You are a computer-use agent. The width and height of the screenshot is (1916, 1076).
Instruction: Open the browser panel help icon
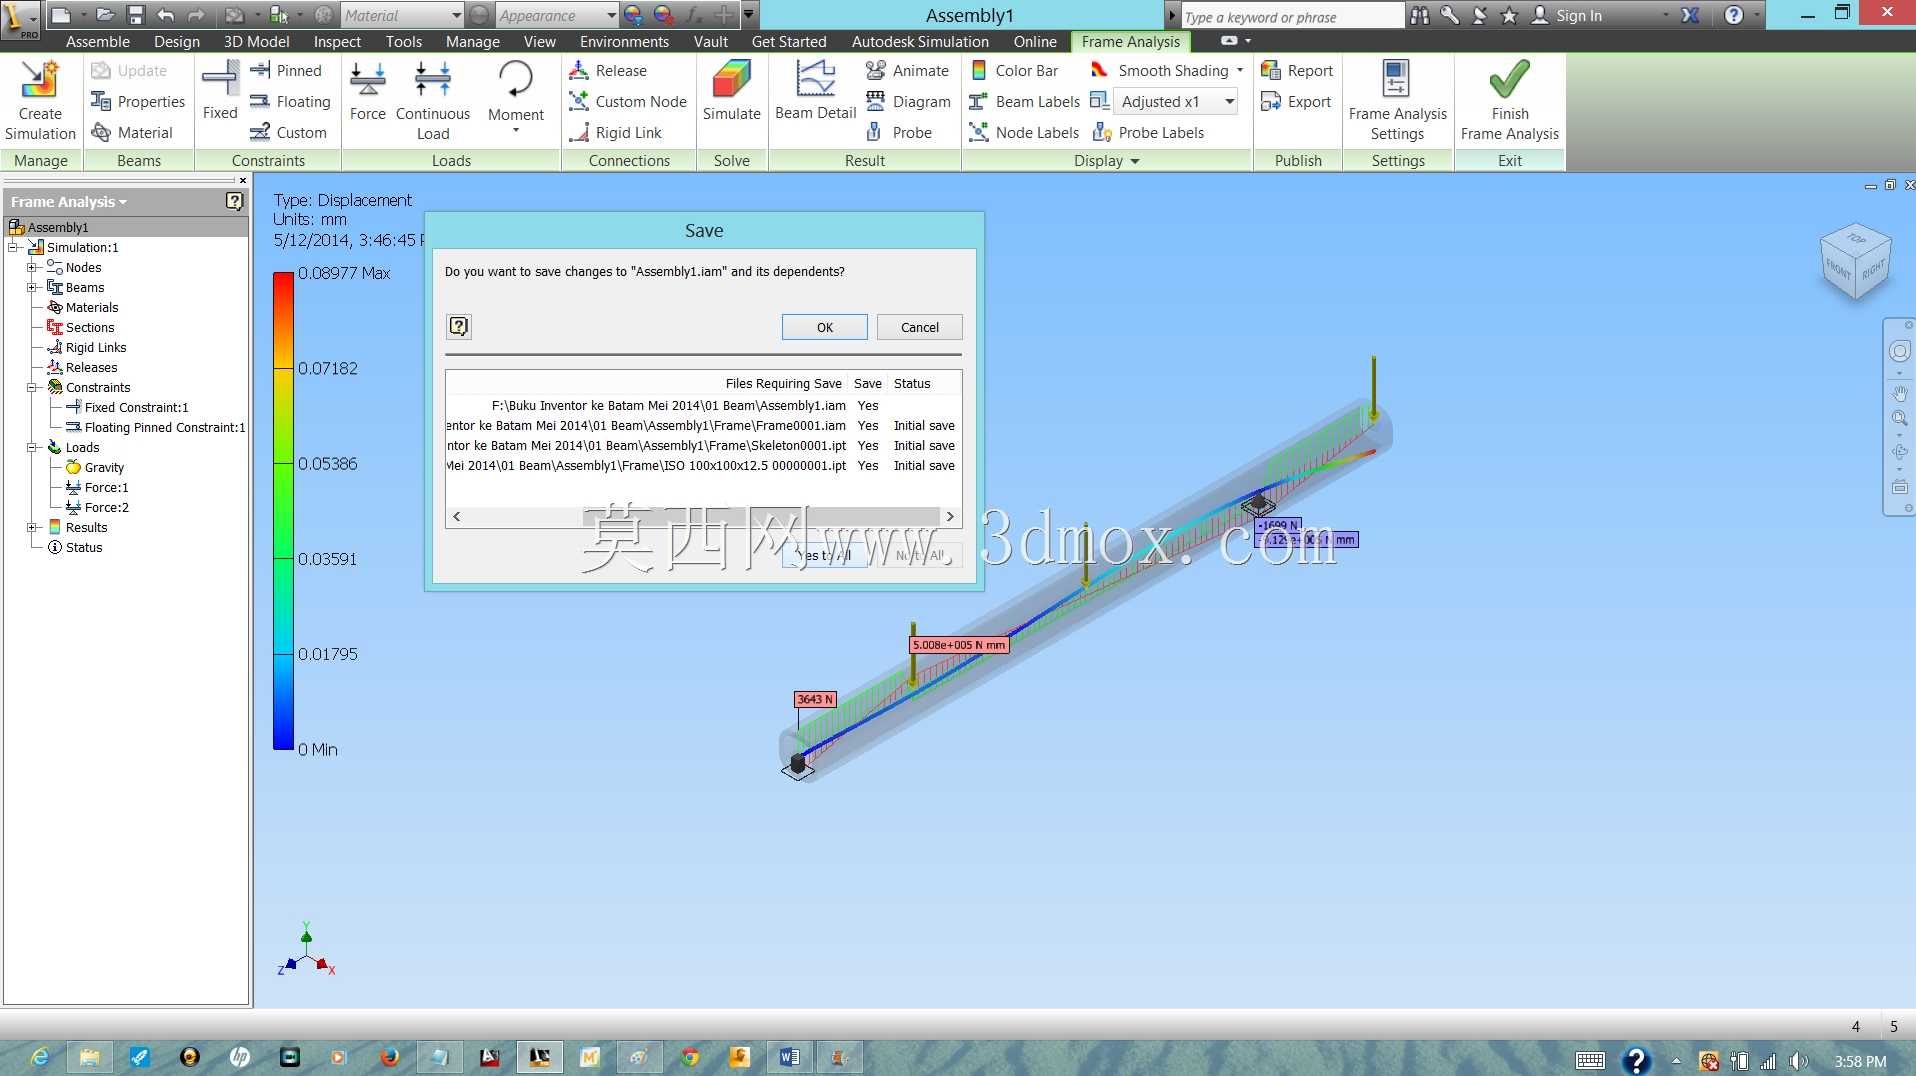pos(234,201)
